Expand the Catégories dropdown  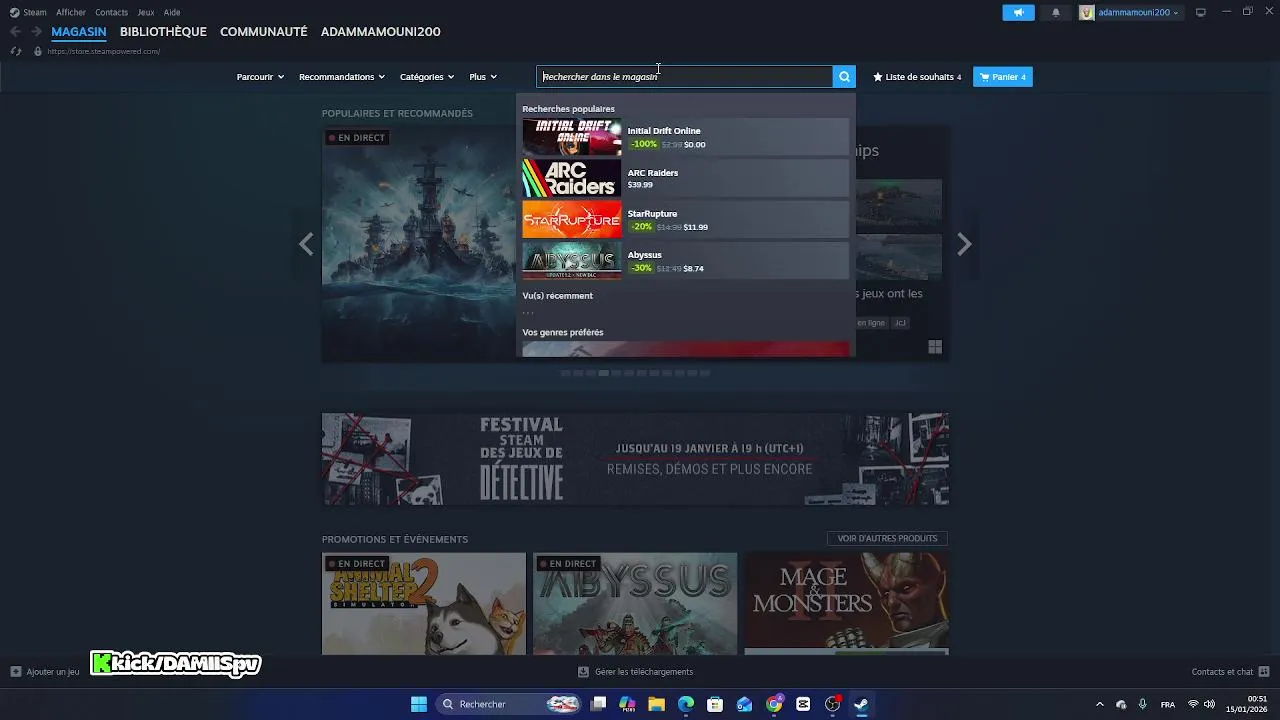pyautogui.click(x=427, y=77)
